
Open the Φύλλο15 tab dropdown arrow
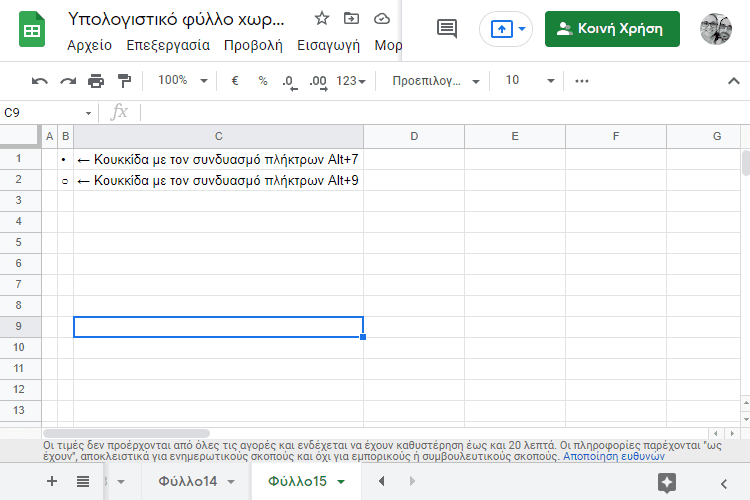tap(341, 482)
